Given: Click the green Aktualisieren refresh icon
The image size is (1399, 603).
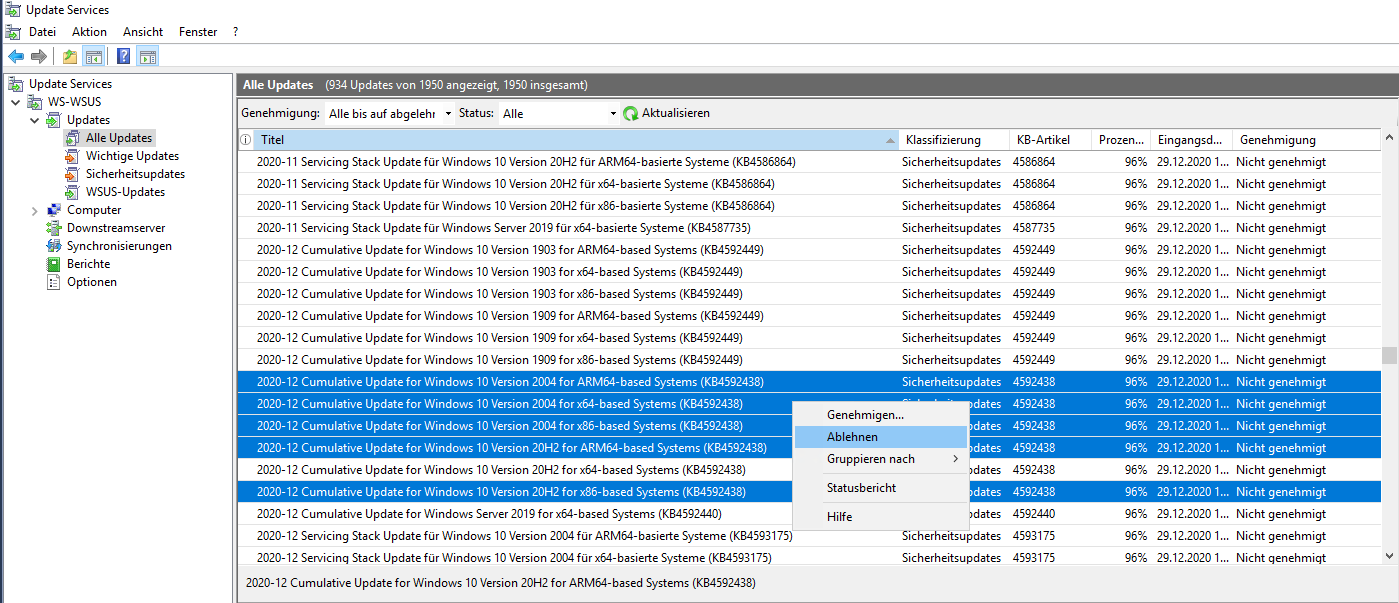Looking at the screenshot, I should 631,114.
